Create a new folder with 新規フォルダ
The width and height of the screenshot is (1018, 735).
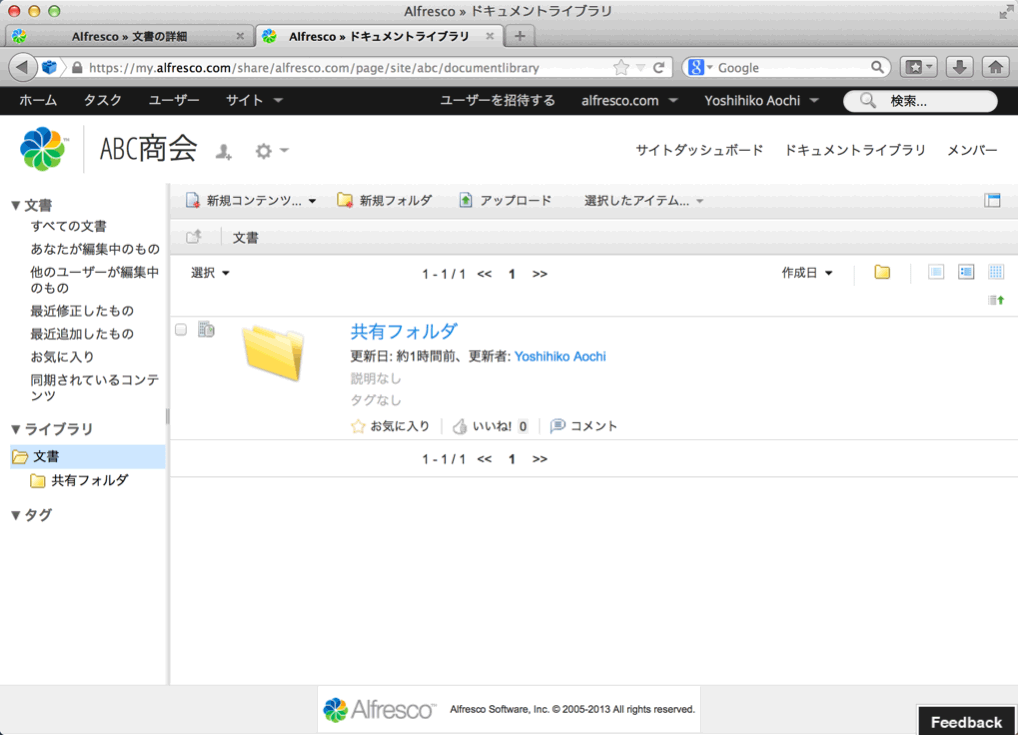(x=384, y=201)
